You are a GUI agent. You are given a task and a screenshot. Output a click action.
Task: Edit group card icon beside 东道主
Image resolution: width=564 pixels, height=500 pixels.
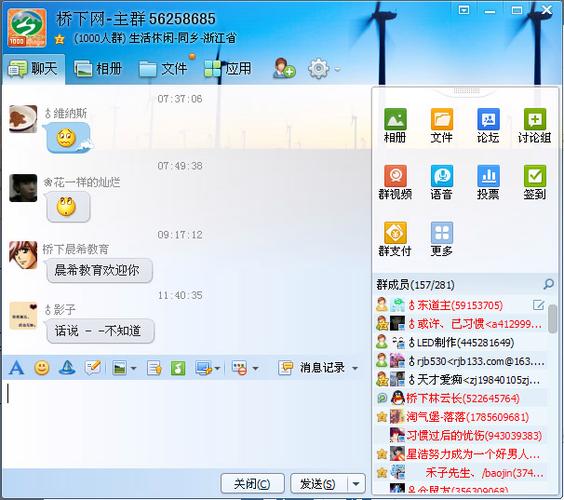pos(538,305)
